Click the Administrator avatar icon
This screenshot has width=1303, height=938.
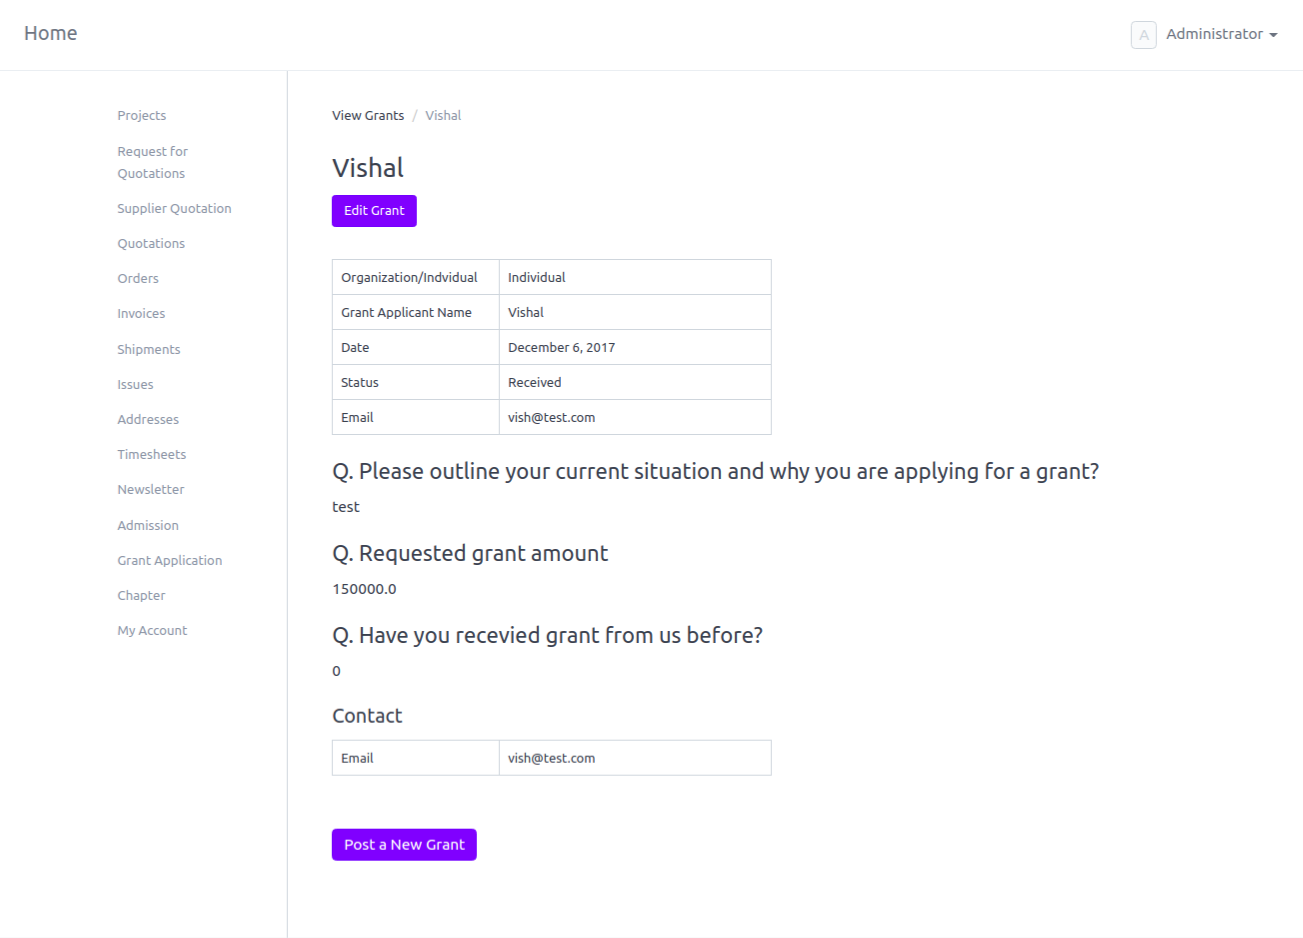coord(1143,35)
